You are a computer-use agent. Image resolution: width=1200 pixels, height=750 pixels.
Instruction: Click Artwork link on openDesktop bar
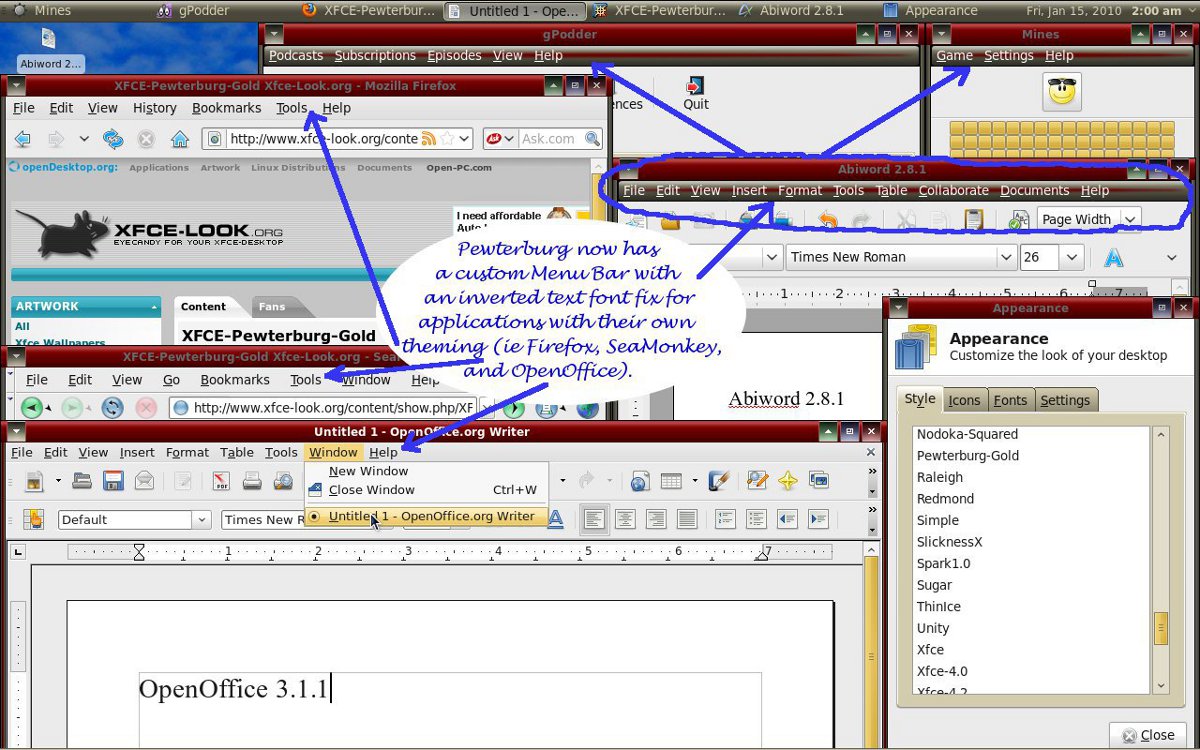(x=220, y=168)
